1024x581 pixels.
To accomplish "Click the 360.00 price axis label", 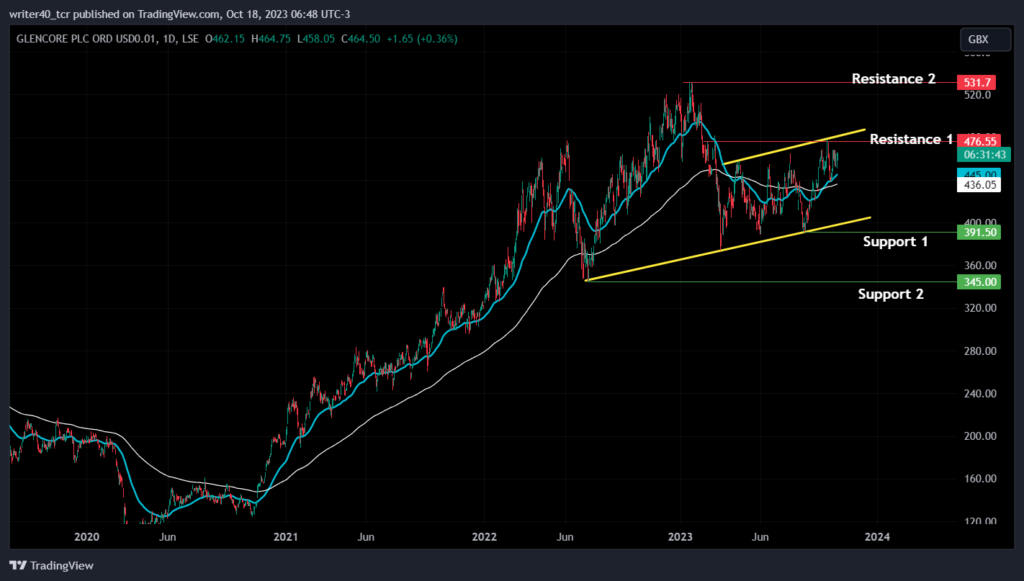I will [x=980, y=266].
